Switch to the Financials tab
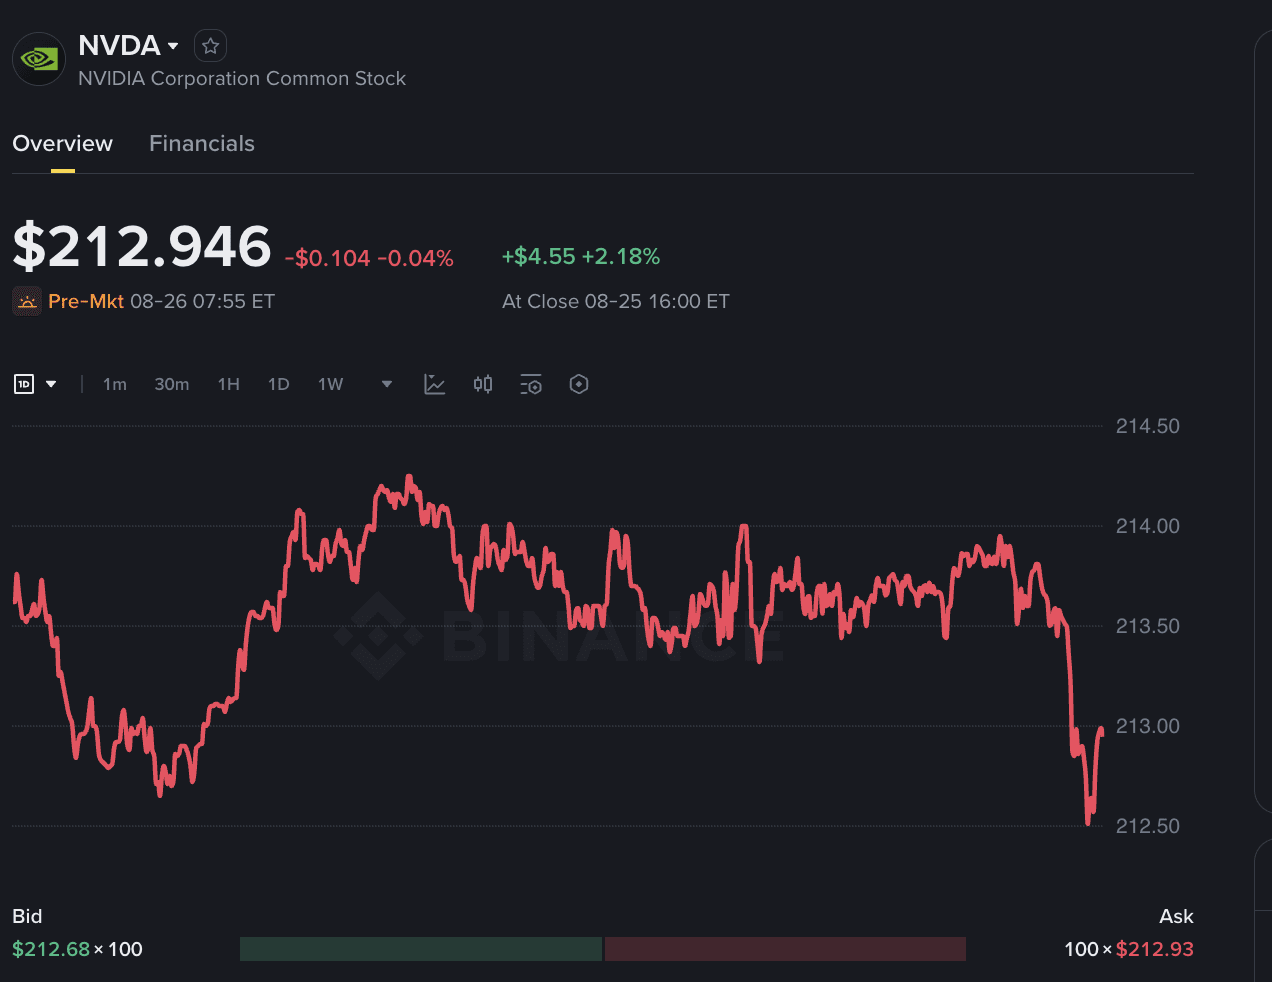This screenshot has height=982, width=1272. tap(202, 143)
